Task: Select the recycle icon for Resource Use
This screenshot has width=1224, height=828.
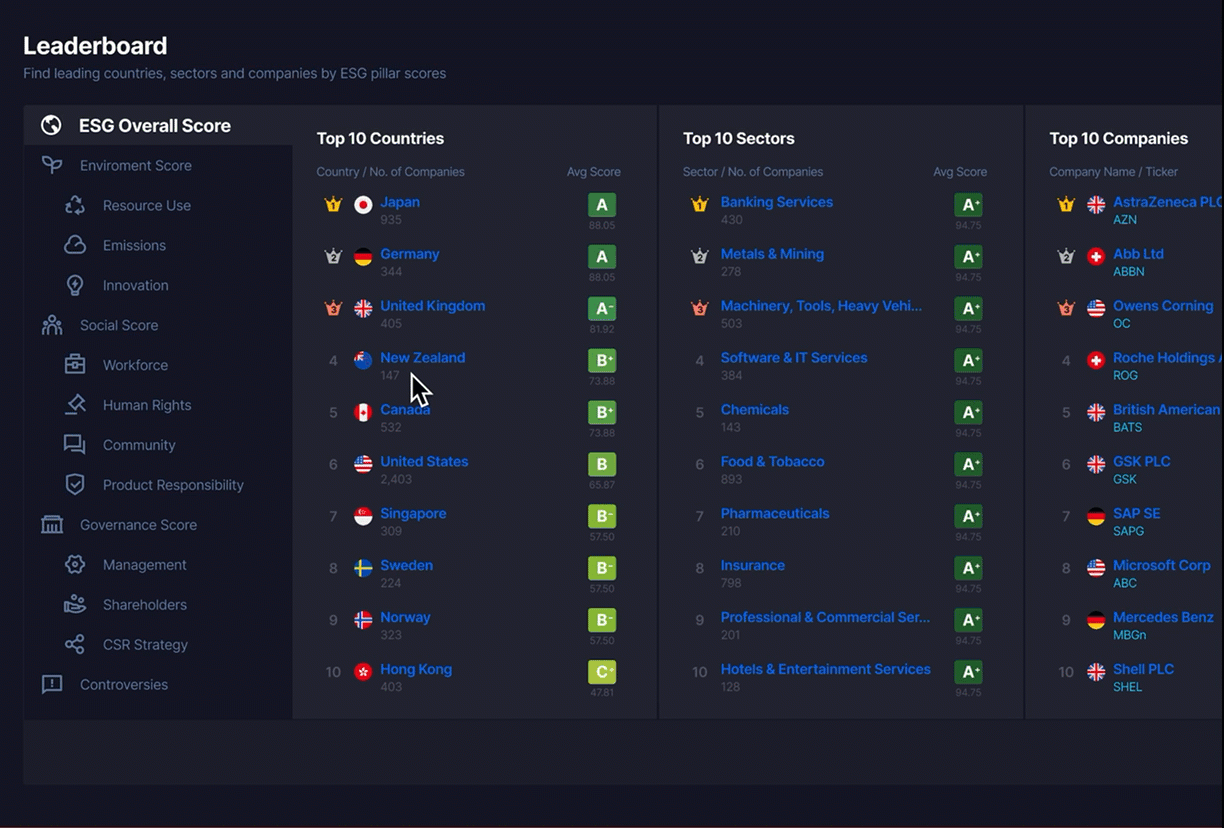Action: (x=75, y=205)
